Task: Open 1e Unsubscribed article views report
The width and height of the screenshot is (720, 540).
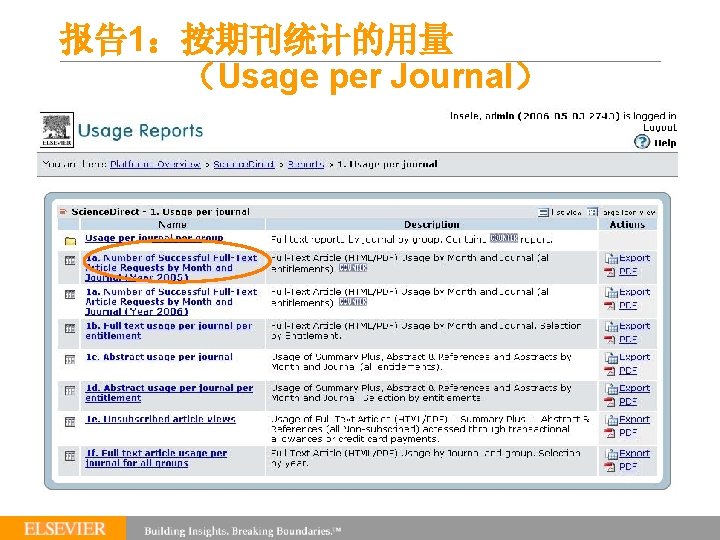Action: (x=161, y=419)
